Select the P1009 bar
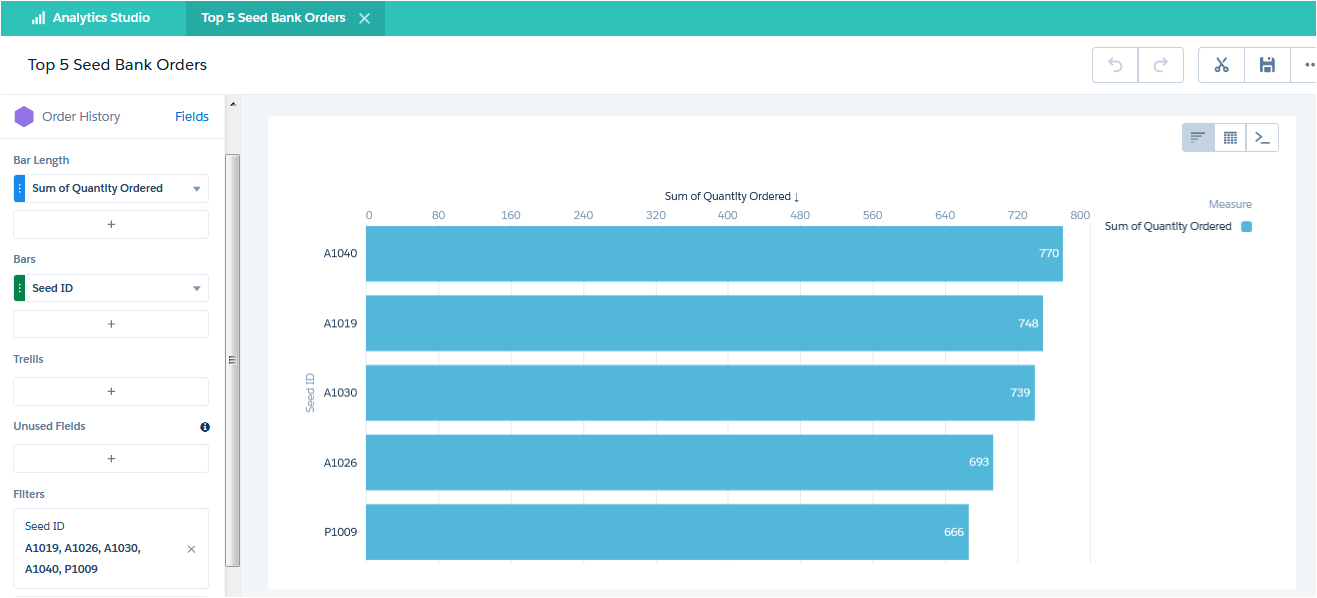Screen dimensions: 1317x598 tap(667, 532)
